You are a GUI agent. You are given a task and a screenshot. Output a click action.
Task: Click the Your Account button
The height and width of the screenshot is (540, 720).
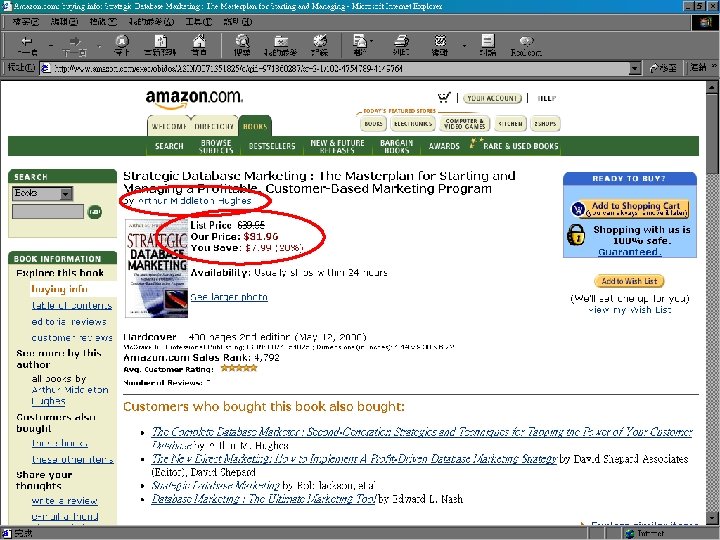(x=492, y=98)
